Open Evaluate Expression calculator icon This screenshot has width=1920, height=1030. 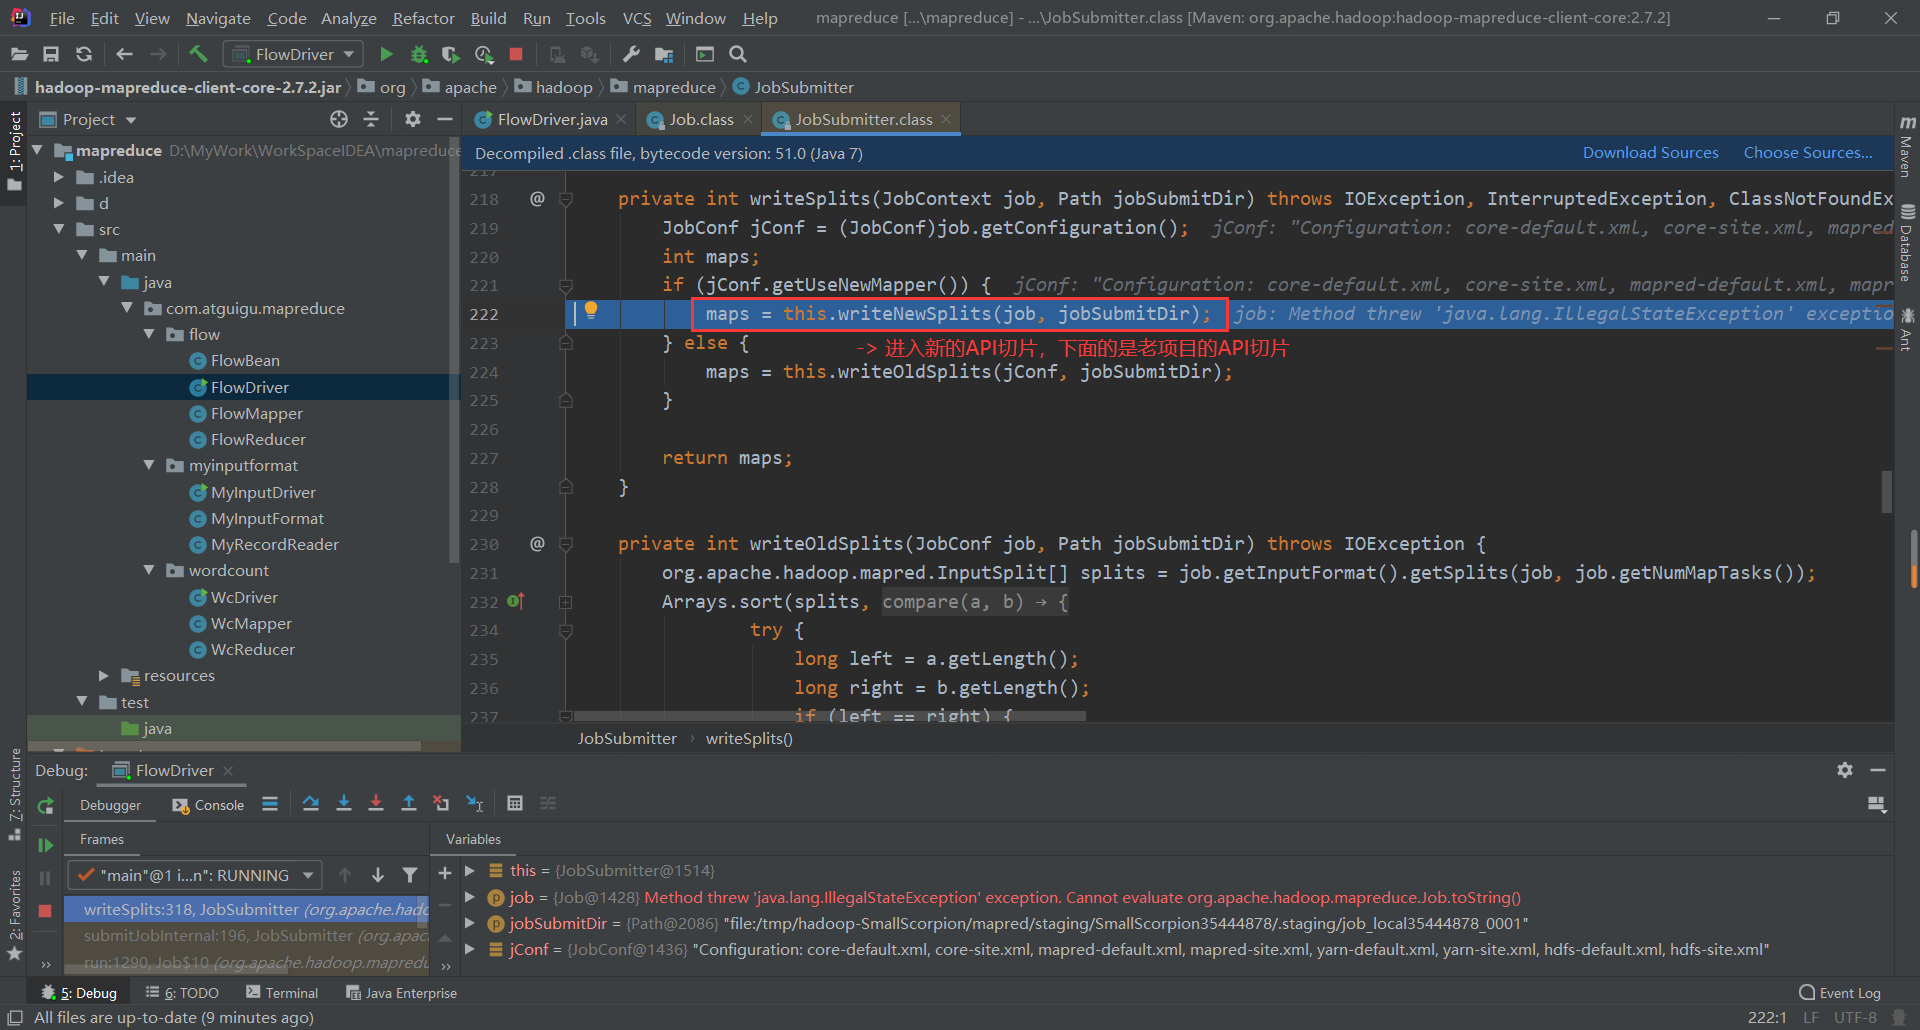[x=515, y=803]
